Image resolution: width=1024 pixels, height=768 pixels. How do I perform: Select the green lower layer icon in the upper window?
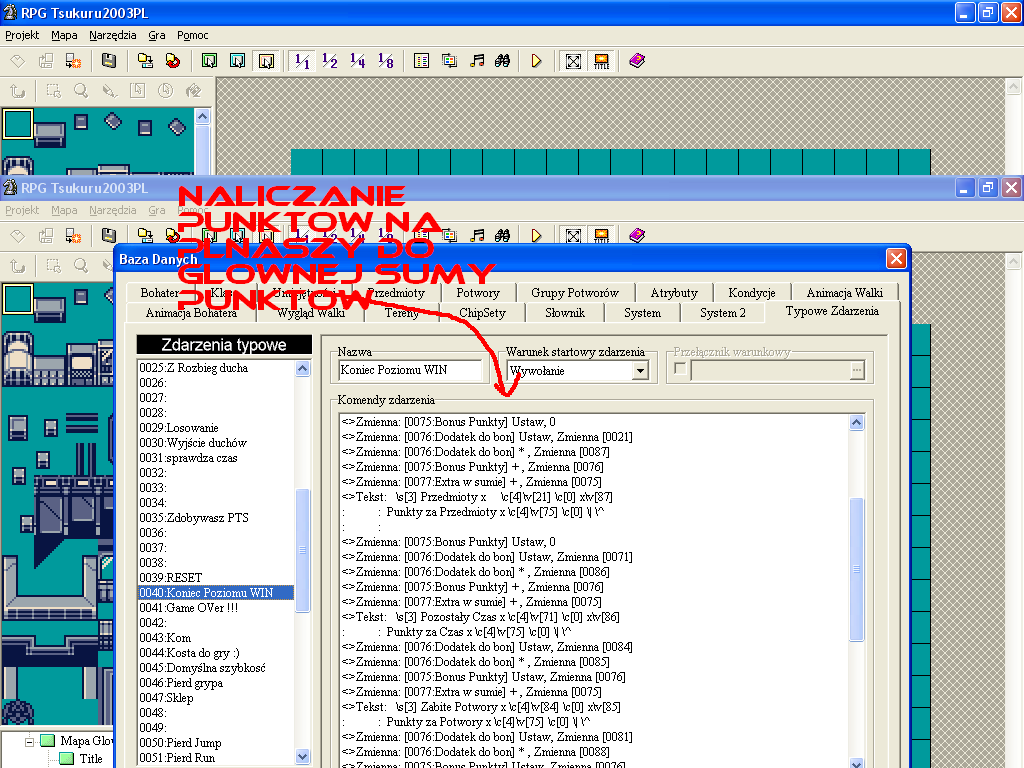[x=209, y=61]
